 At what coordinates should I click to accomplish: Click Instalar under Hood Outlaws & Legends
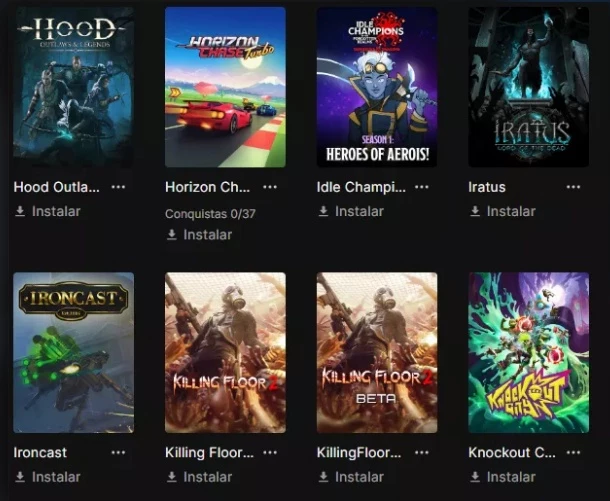[x=47, y=211]
